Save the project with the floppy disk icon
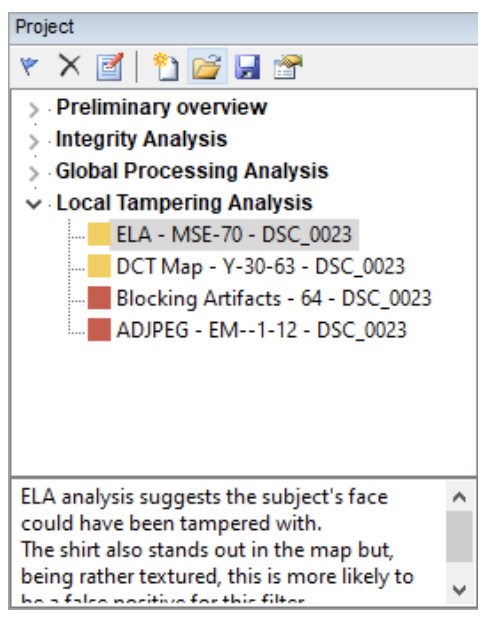Viewport: 488px width, 620px height. pyautogui.click(x=248, y=66)
